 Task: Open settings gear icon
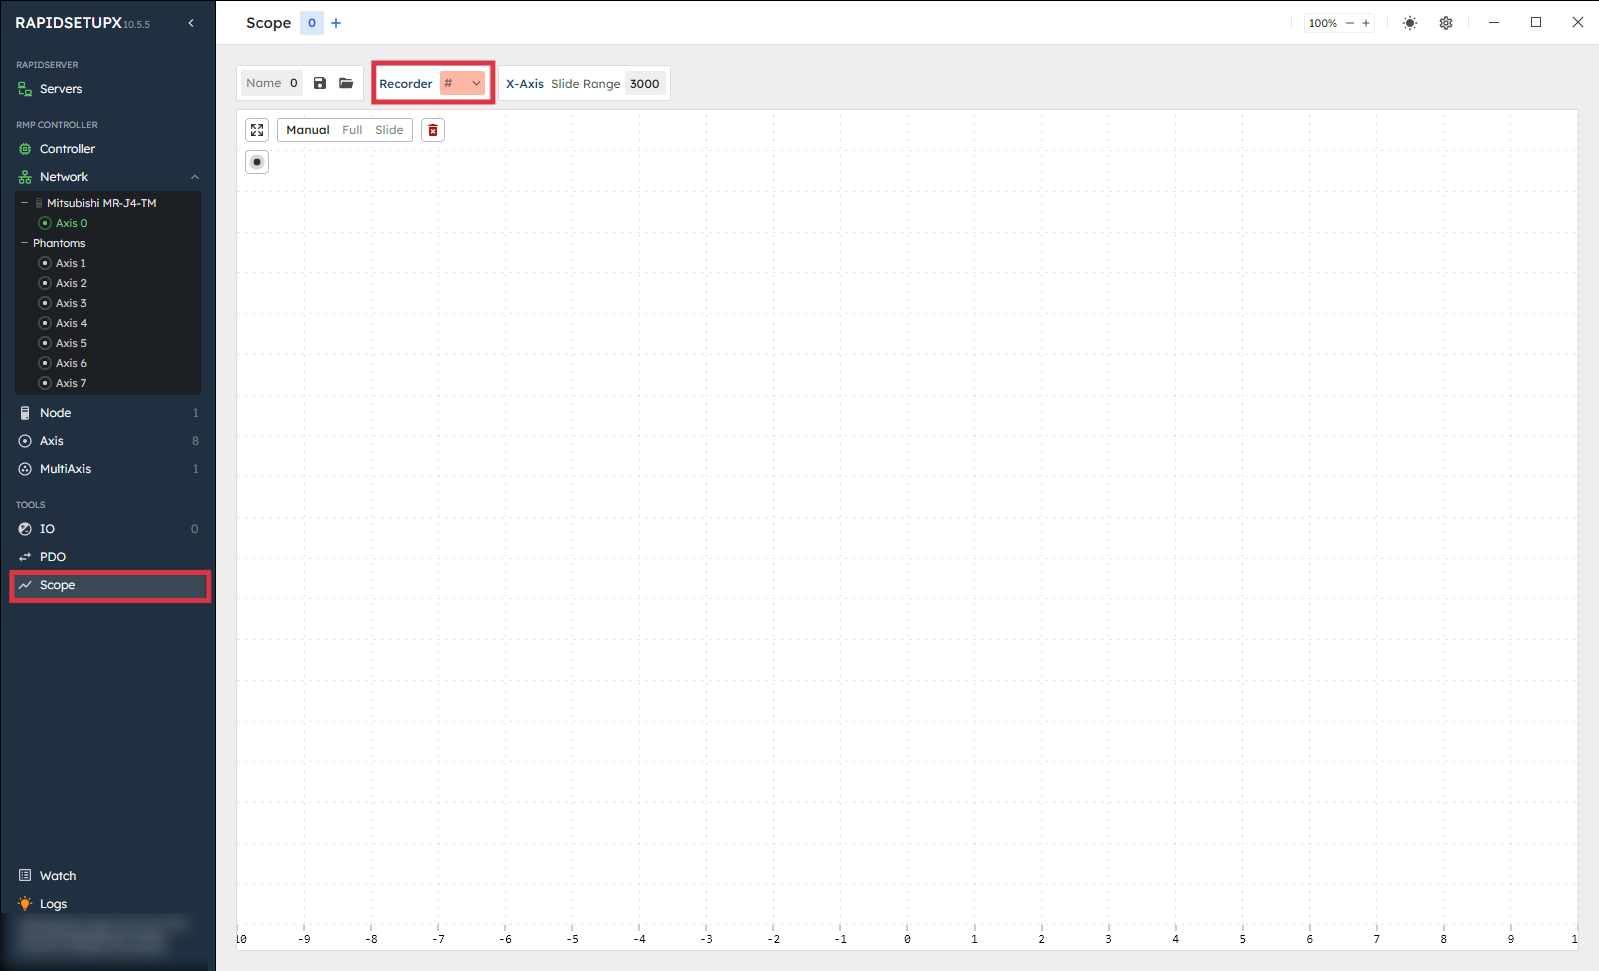[x=1446, y=23]
